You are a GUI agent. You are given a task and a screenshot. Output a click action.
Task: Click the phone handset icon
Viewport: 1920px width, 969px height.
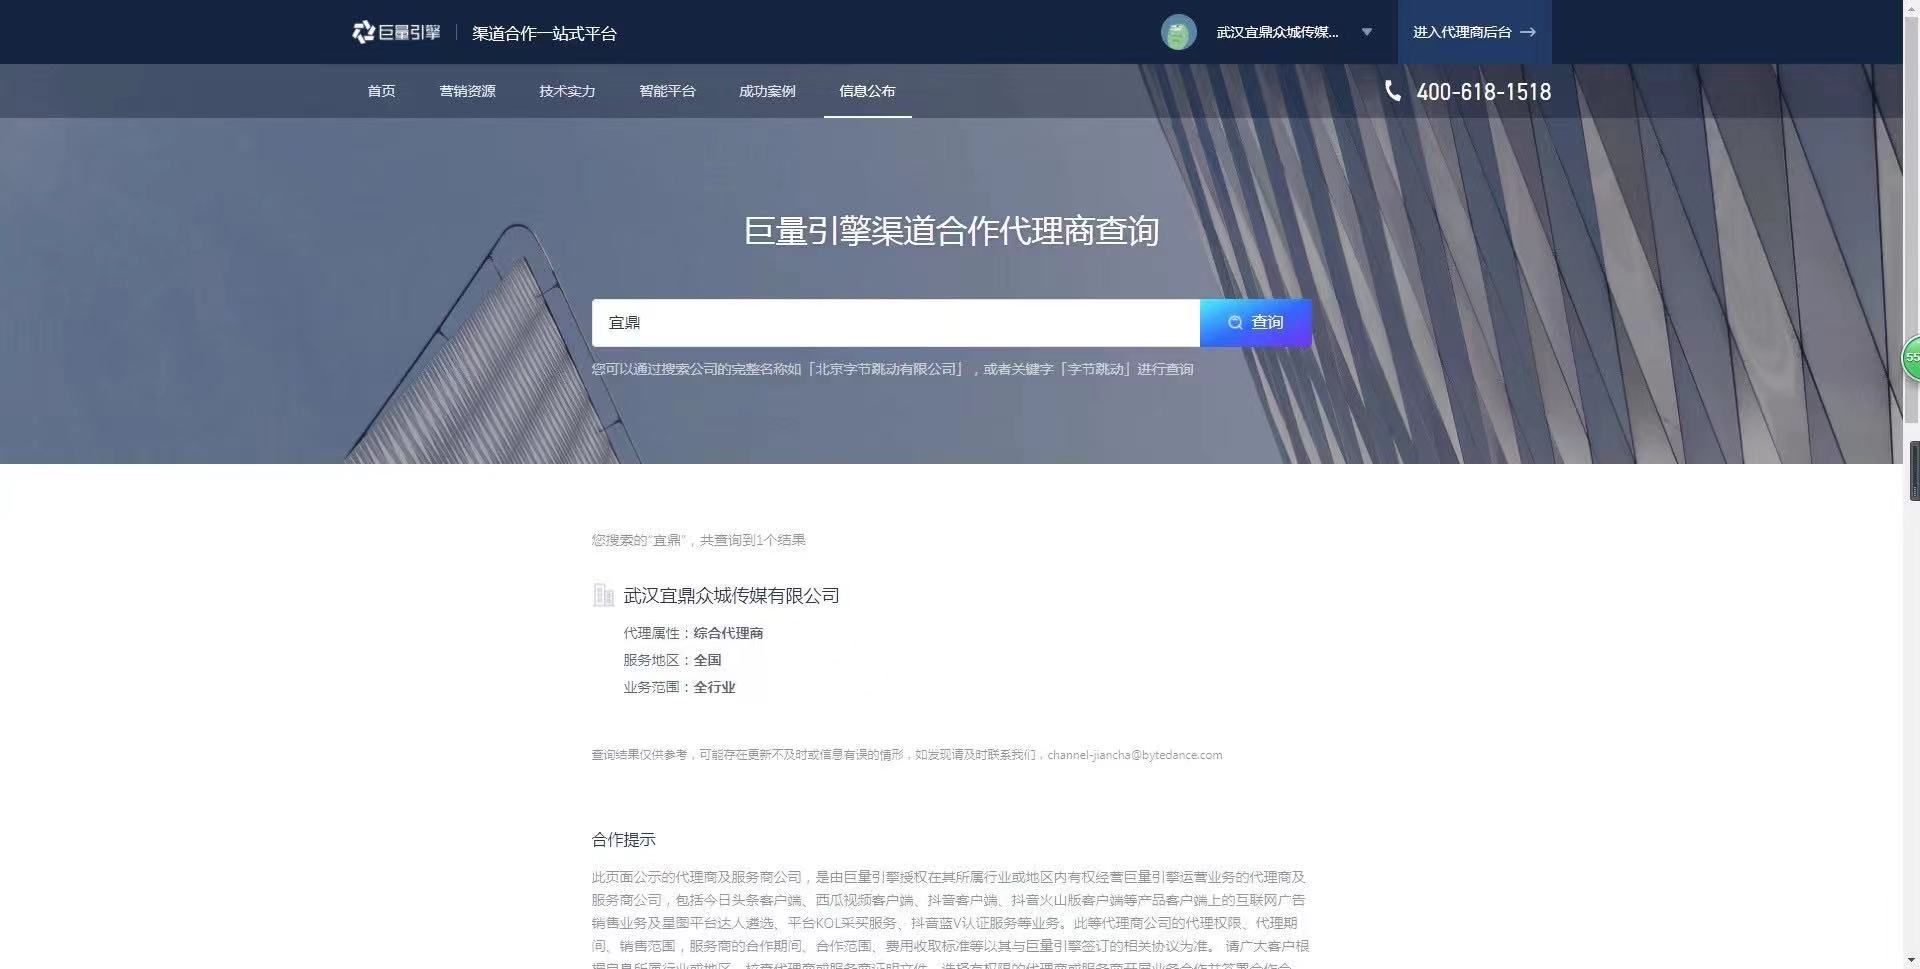1392,91
